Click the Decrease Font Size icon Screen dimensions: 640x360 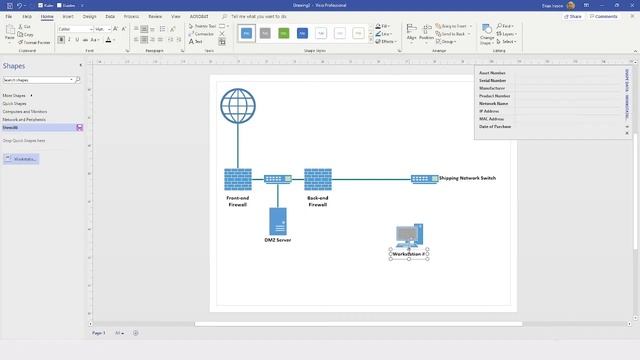pos(124,29)
